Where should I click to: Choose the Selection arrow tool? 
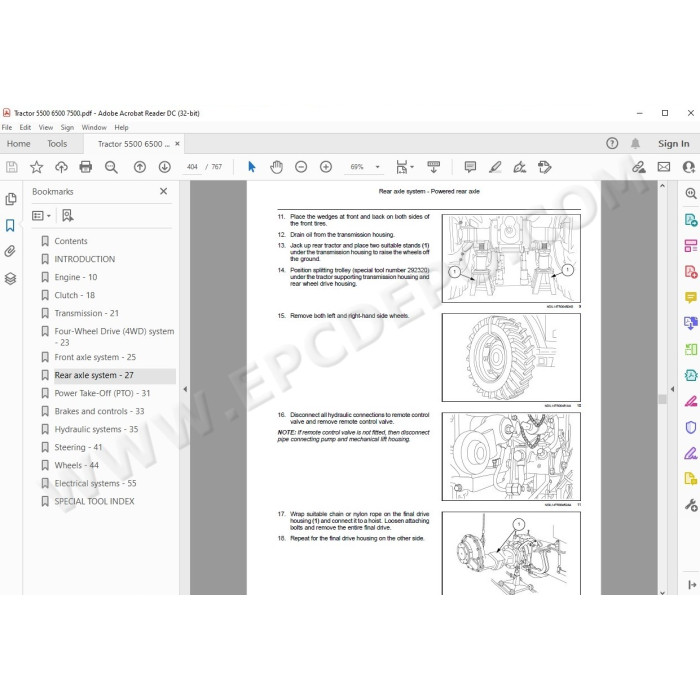click(x=252, y=167)
